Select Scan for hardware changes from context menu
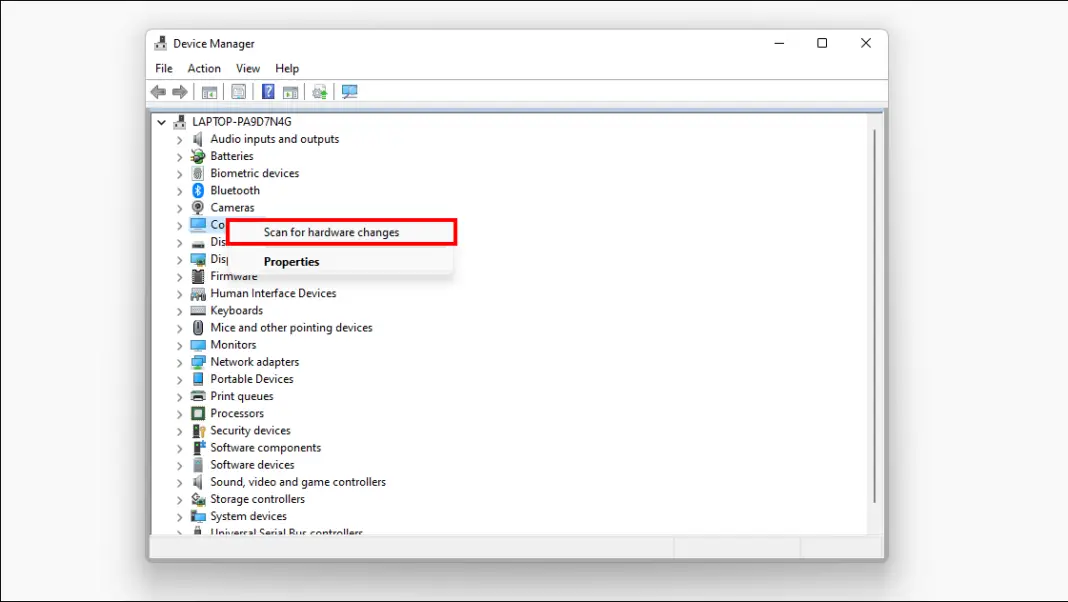This screenshot has width=1068, height=602. 331,232
